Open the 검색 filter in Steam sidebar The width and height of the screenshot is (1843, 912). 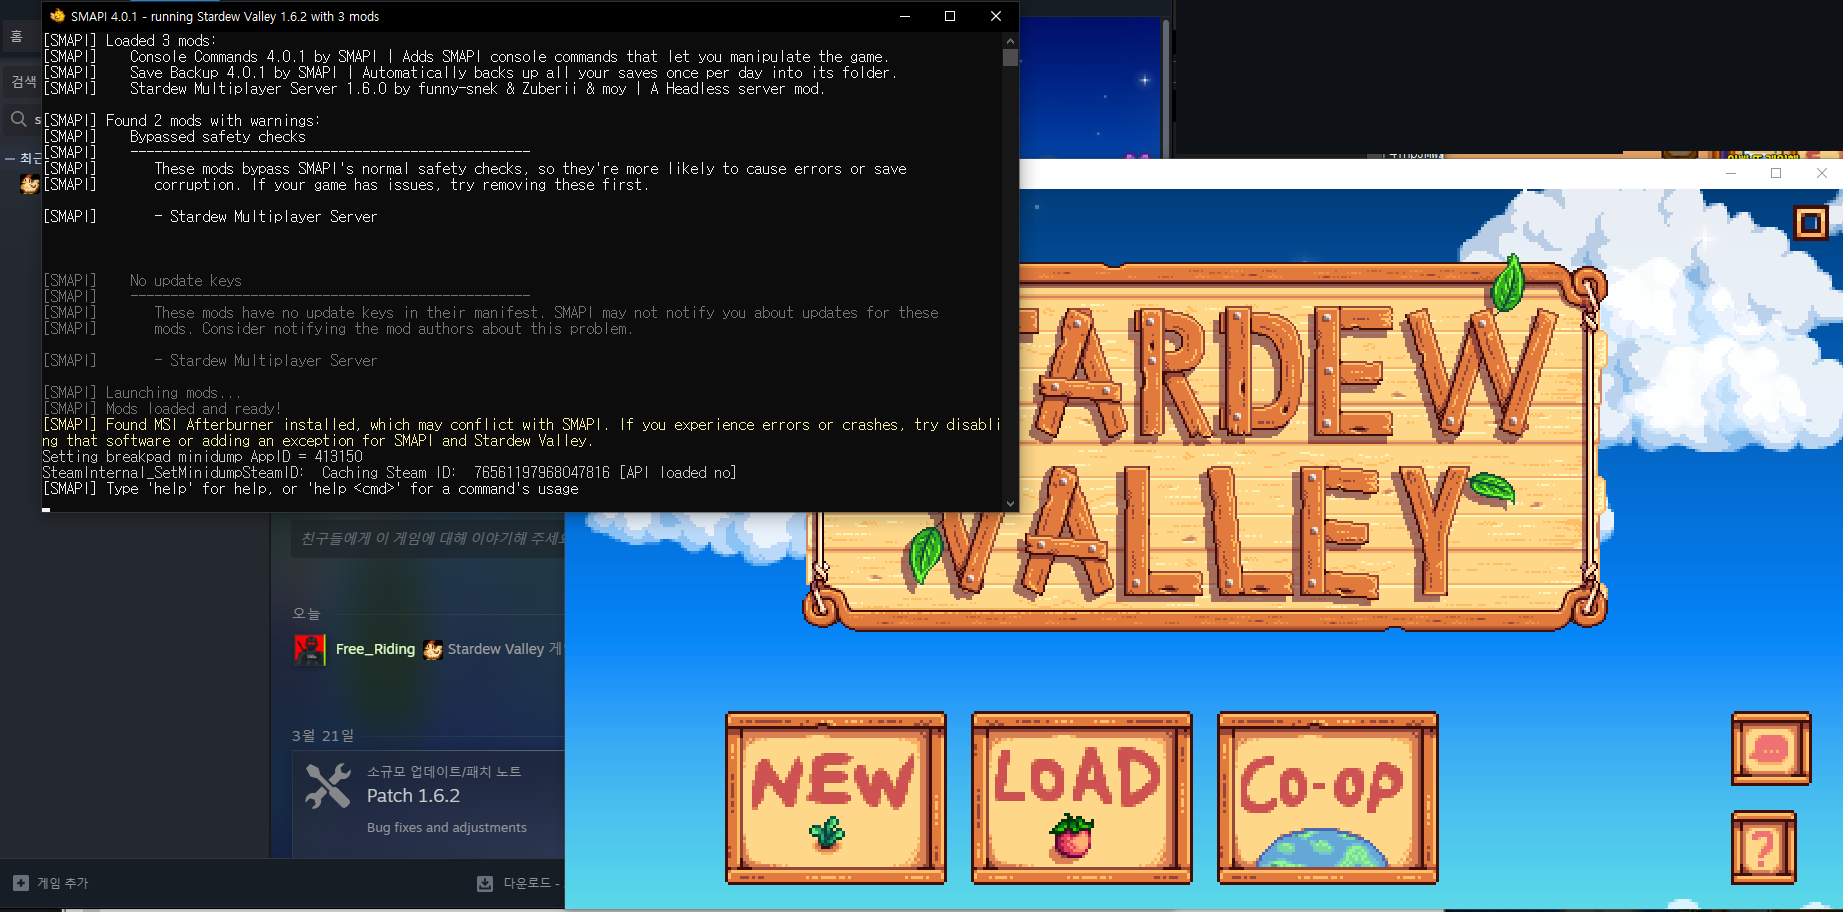tap(23, 81)
